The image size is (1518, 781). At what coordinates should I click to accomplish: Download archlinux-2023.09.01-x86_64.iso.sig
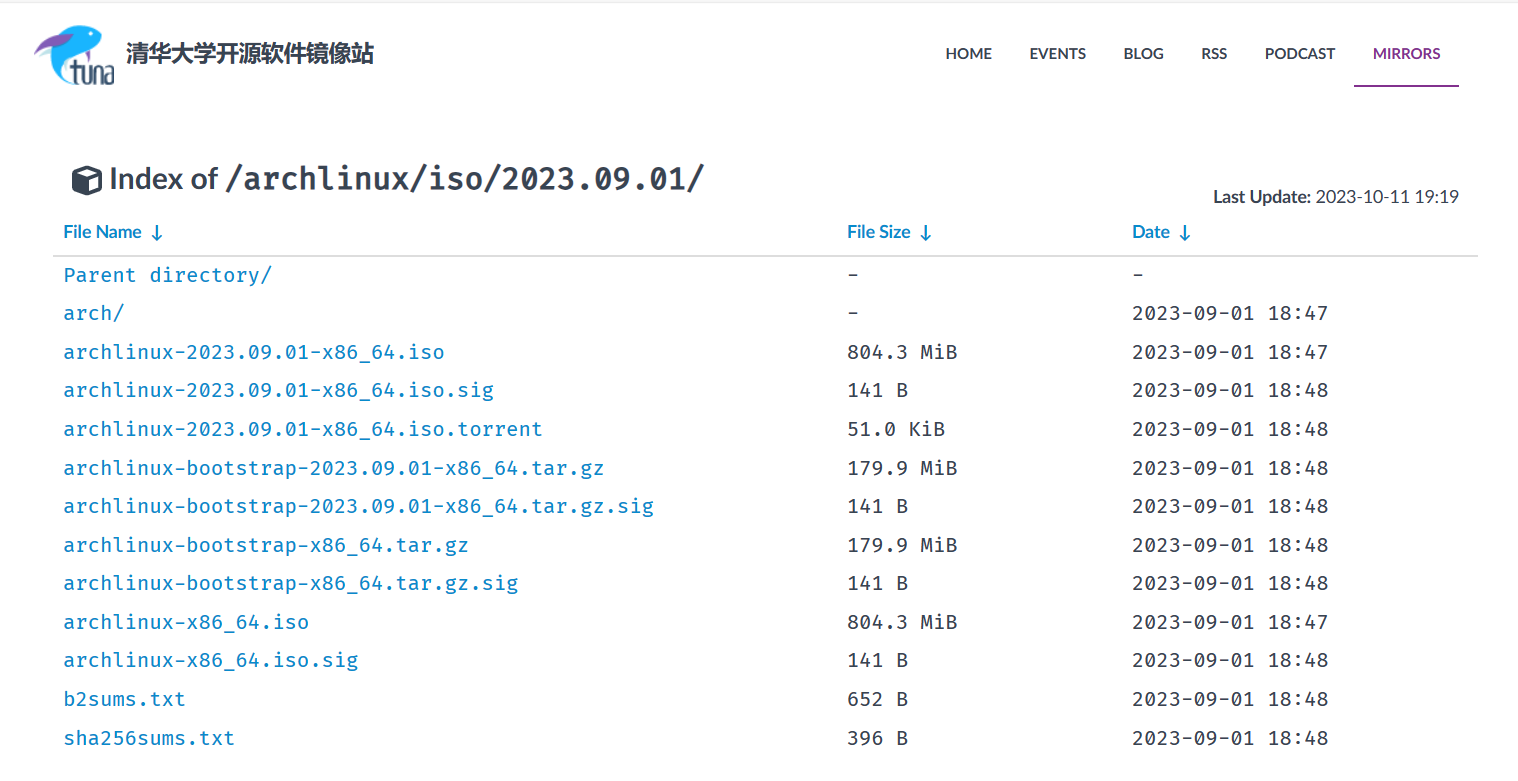[279, 390]
